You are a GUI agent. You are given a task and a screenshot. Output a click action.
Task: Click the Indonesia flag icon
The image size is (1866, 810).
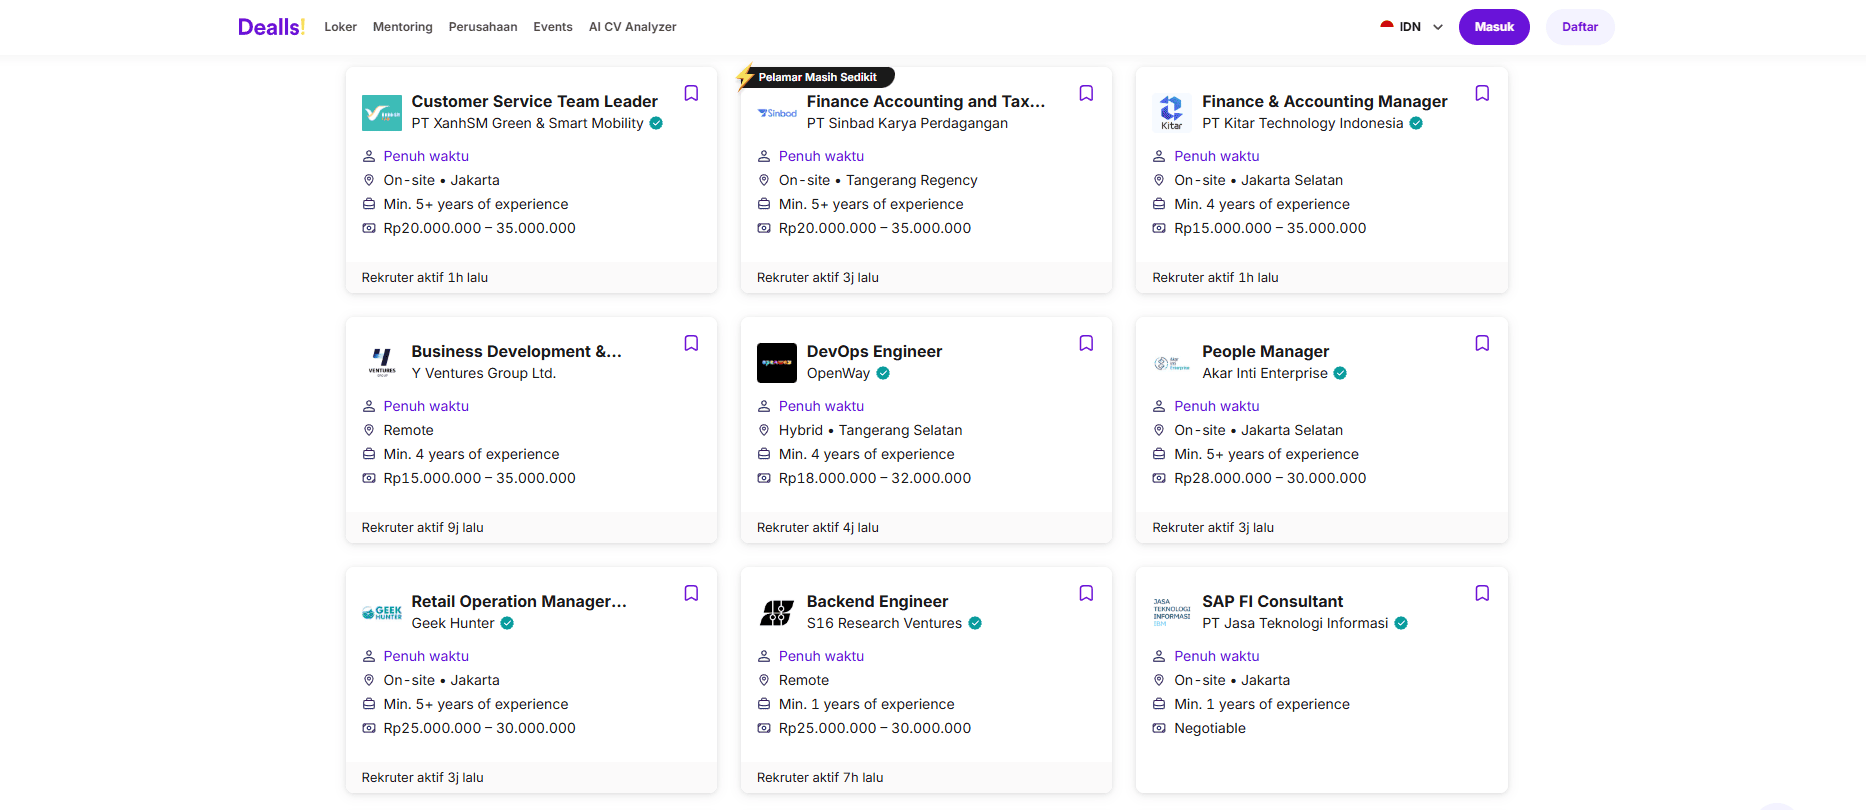[1387, 26]
